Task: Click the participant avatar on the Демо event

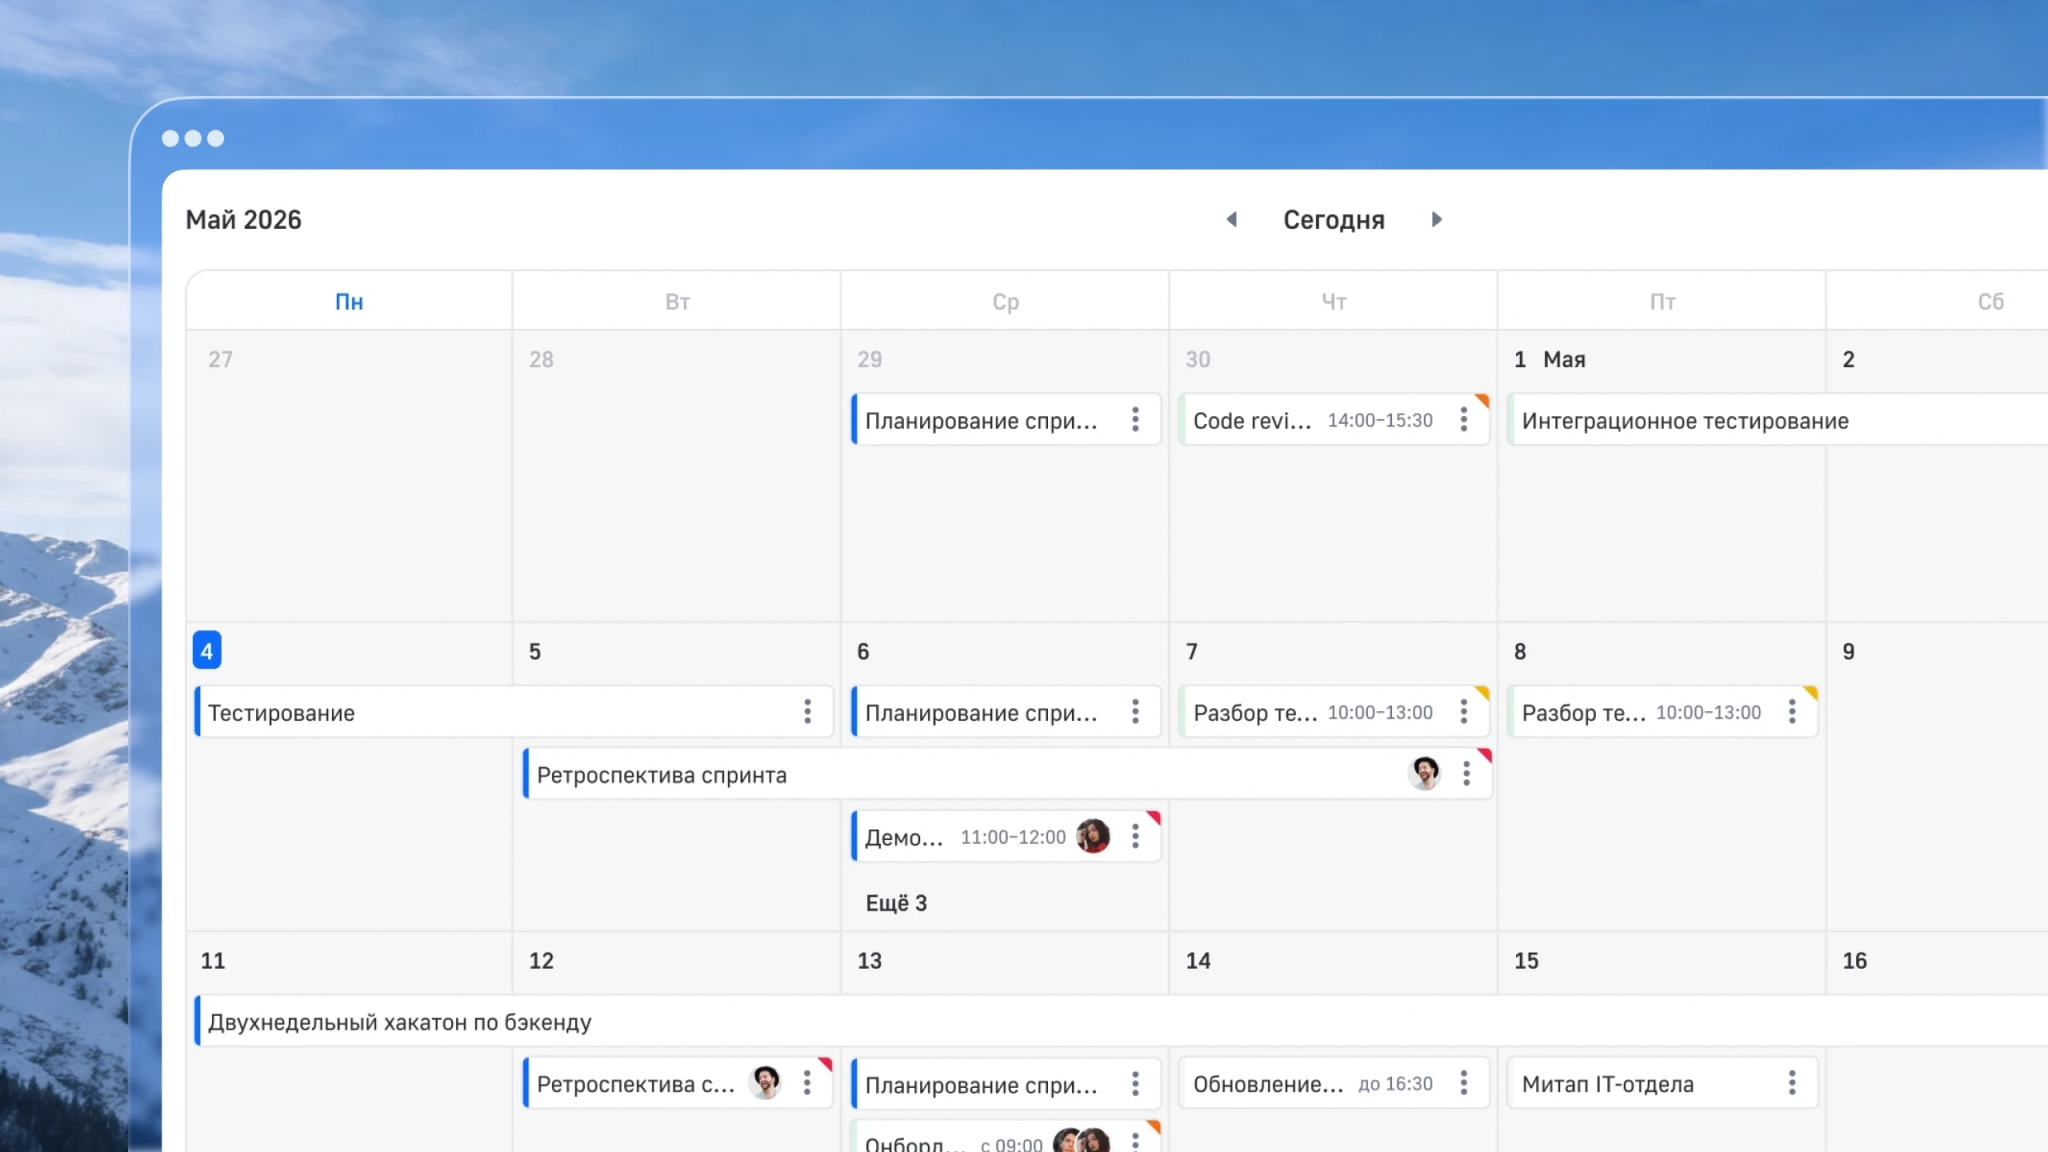Action: [x=1093, y=835]
